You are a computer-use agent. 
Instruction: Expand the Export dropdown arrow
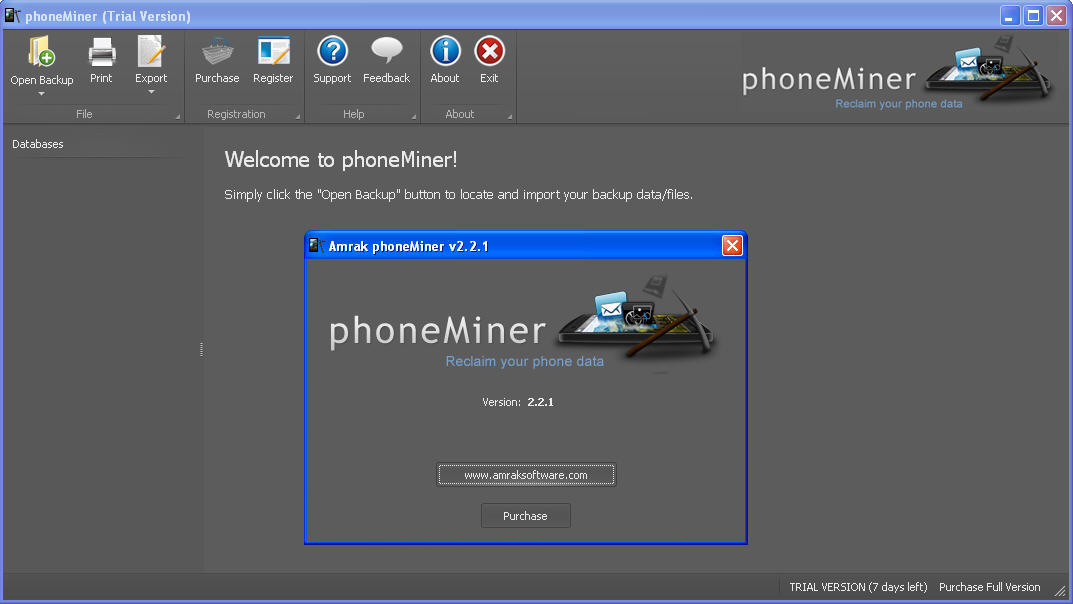150,90
